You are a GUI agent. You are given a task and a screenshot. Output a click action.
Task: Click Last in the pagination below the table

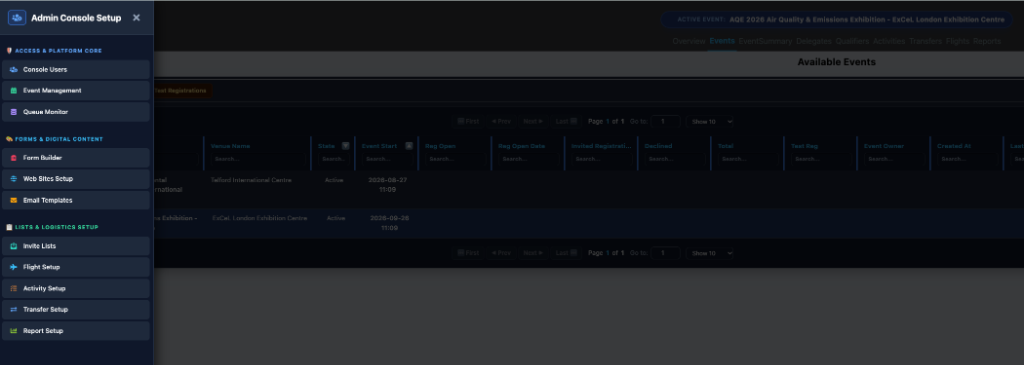pos(566,253)
